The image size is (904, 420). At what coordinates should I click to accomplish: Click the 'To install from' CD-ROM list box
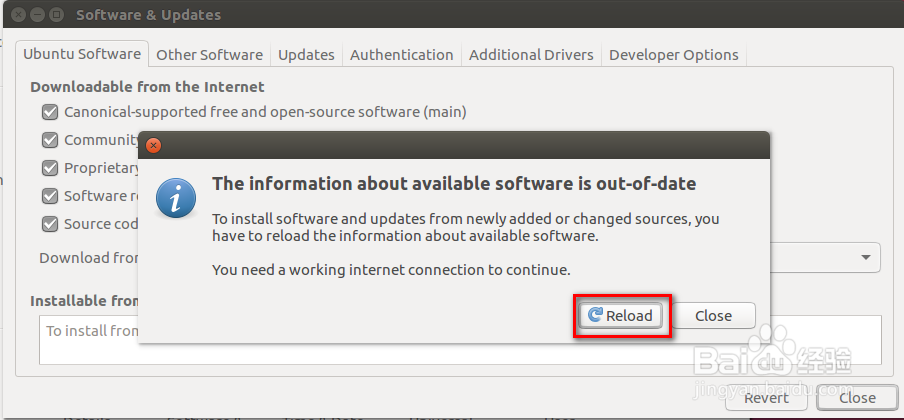(x=460, y=340)
